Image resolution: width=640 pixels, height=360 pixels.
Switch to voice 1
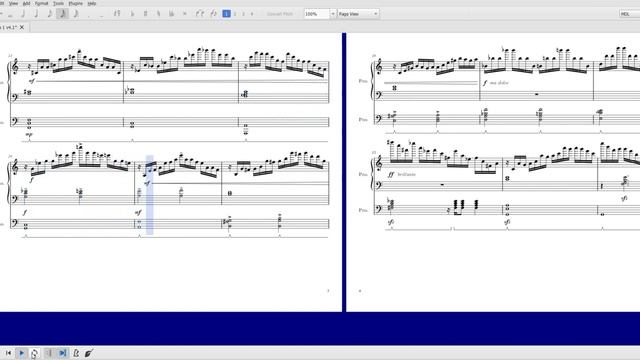click(227, 14)
